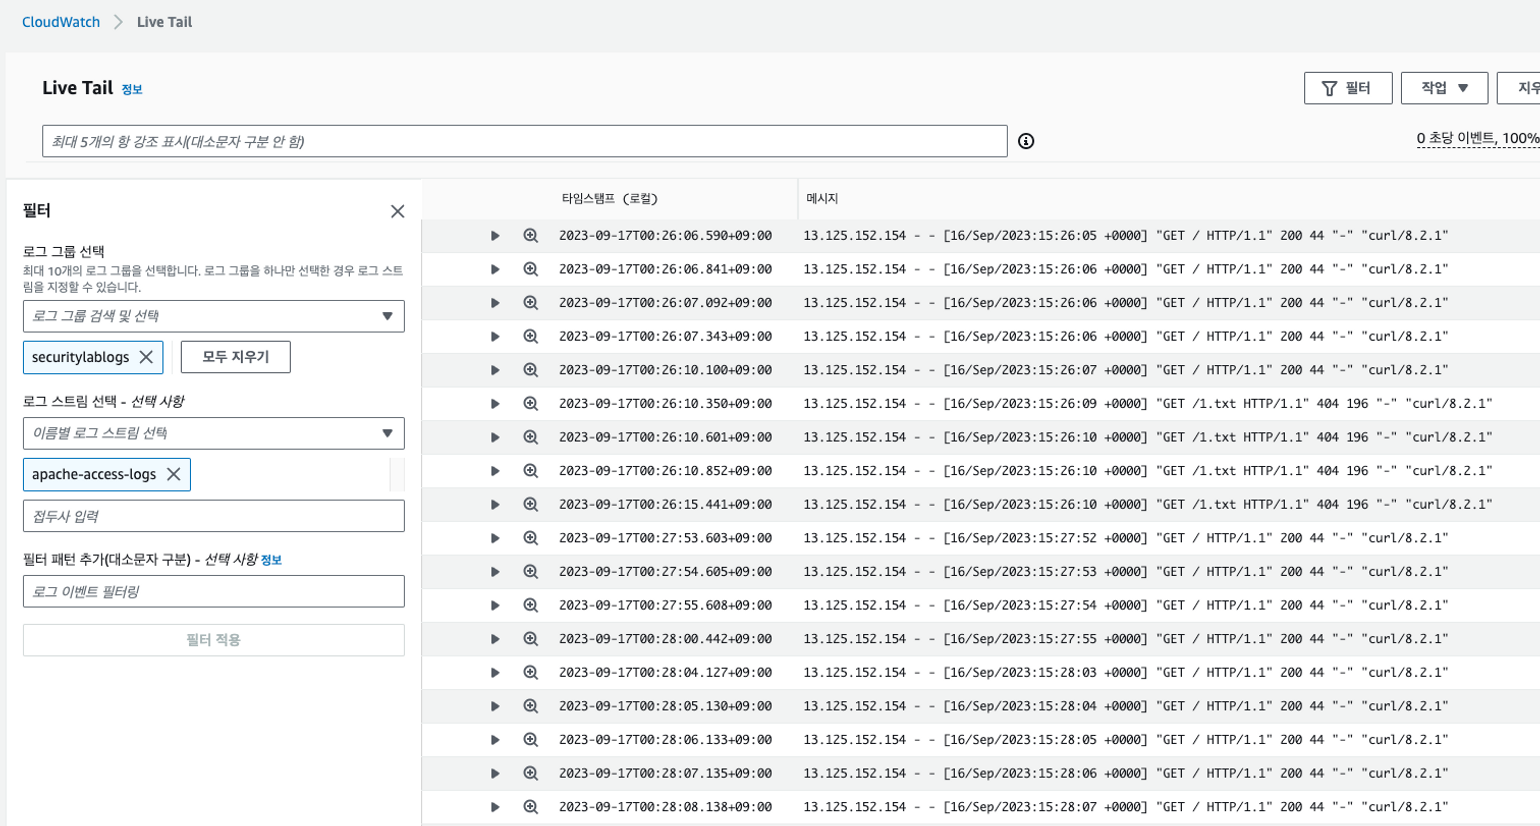Expand log row 00:26:10.350

[x=495, y=404]
